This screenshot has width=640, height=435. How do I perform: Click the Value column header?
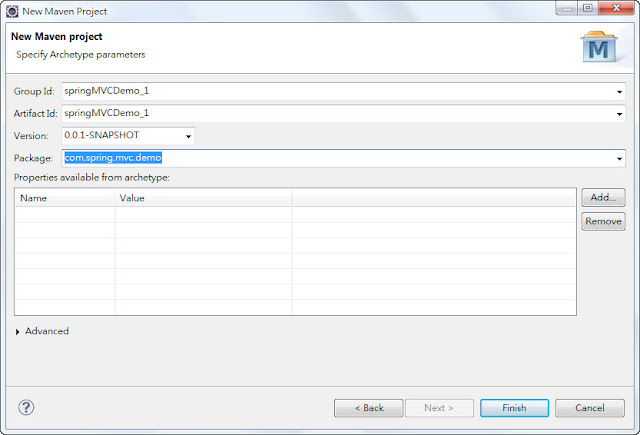[x=204, y=198]
